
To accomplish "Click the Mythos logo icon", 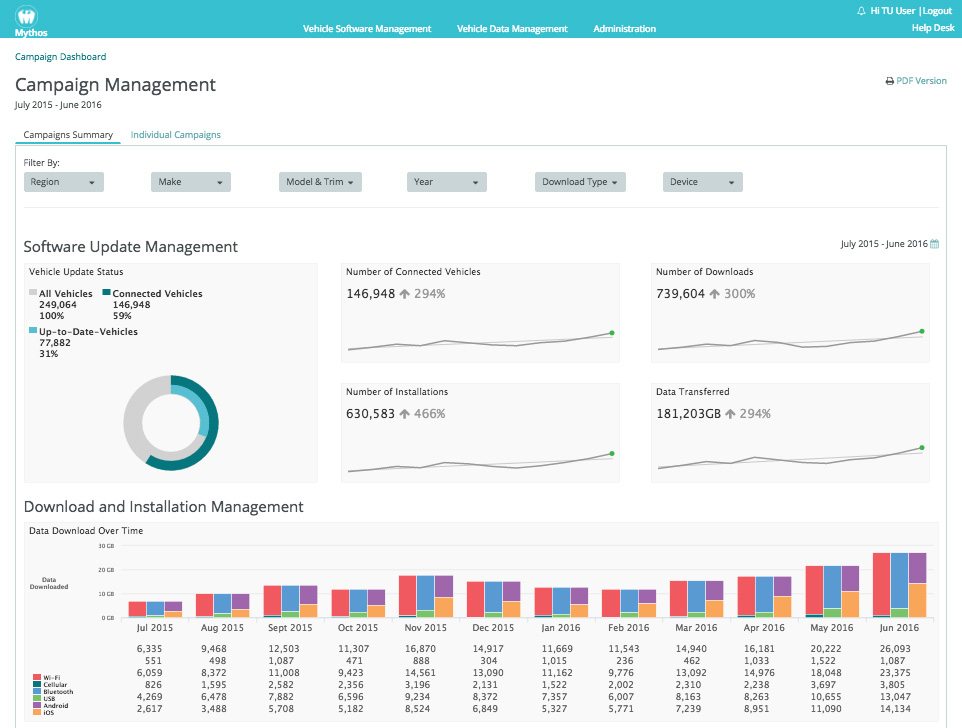I will click(x=27, y=16).
